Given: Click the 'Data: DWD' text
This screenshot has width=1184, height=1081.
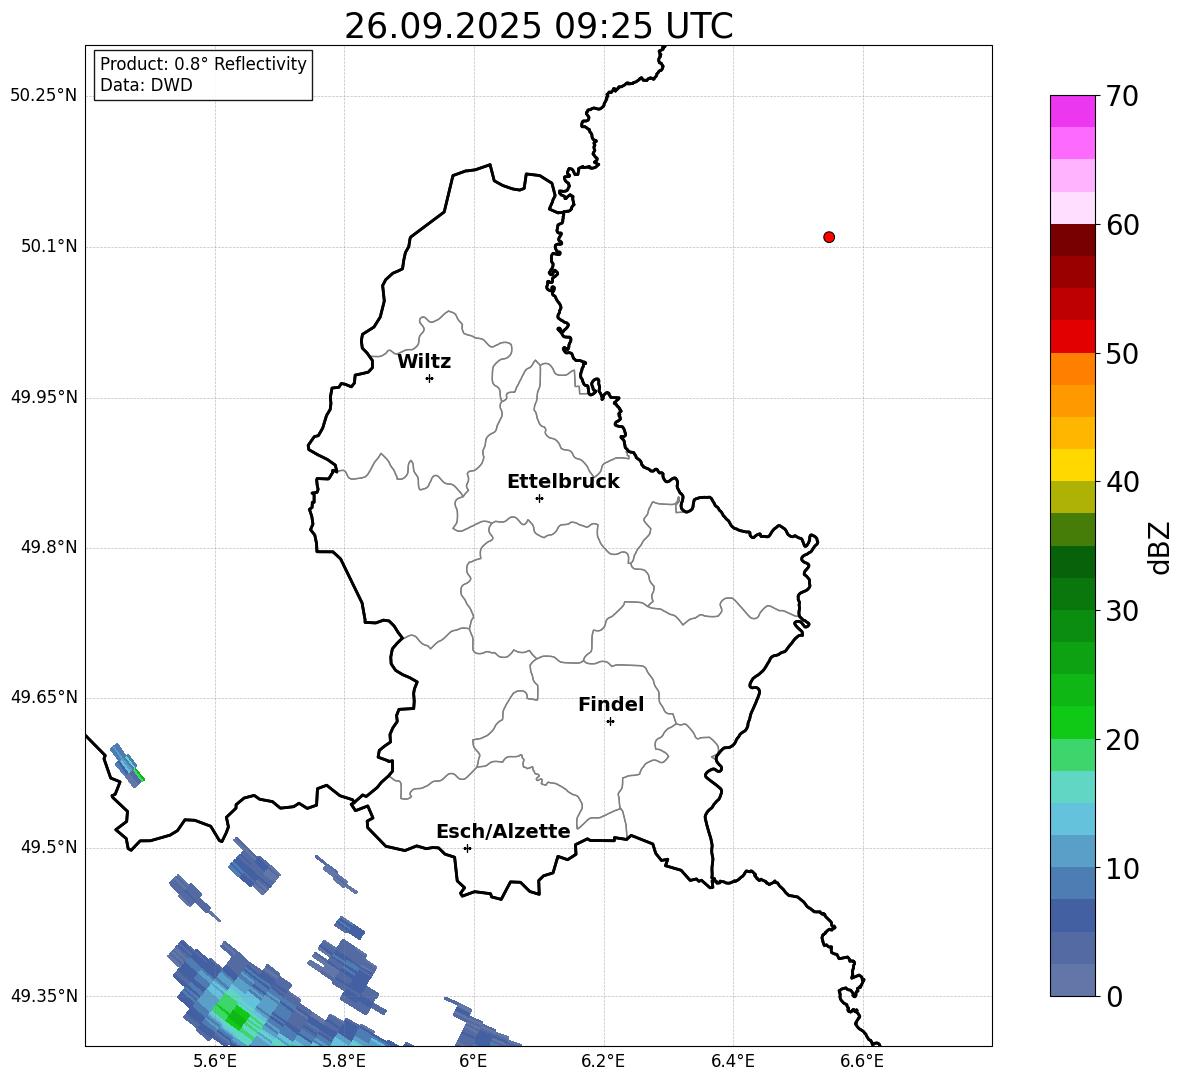Looking at the screenshot, I should (x=146, y=85).
